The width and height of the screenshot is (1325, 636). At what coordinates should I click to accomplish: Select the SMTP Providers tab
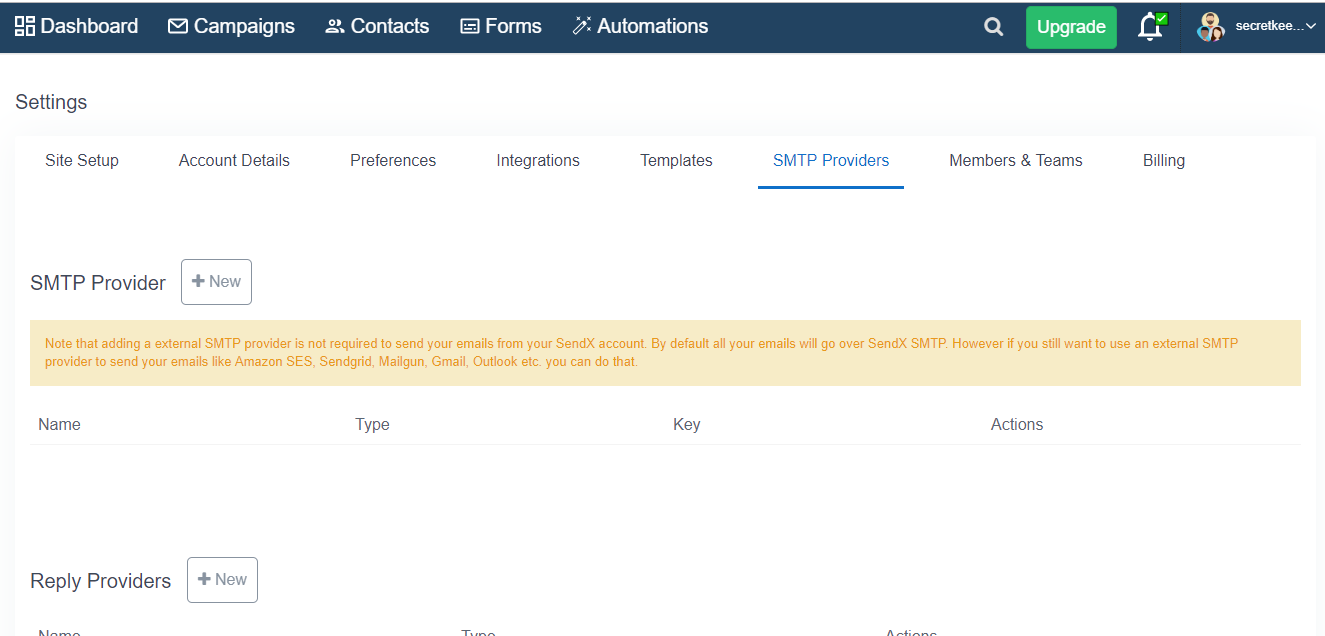(x=831, y=160)
